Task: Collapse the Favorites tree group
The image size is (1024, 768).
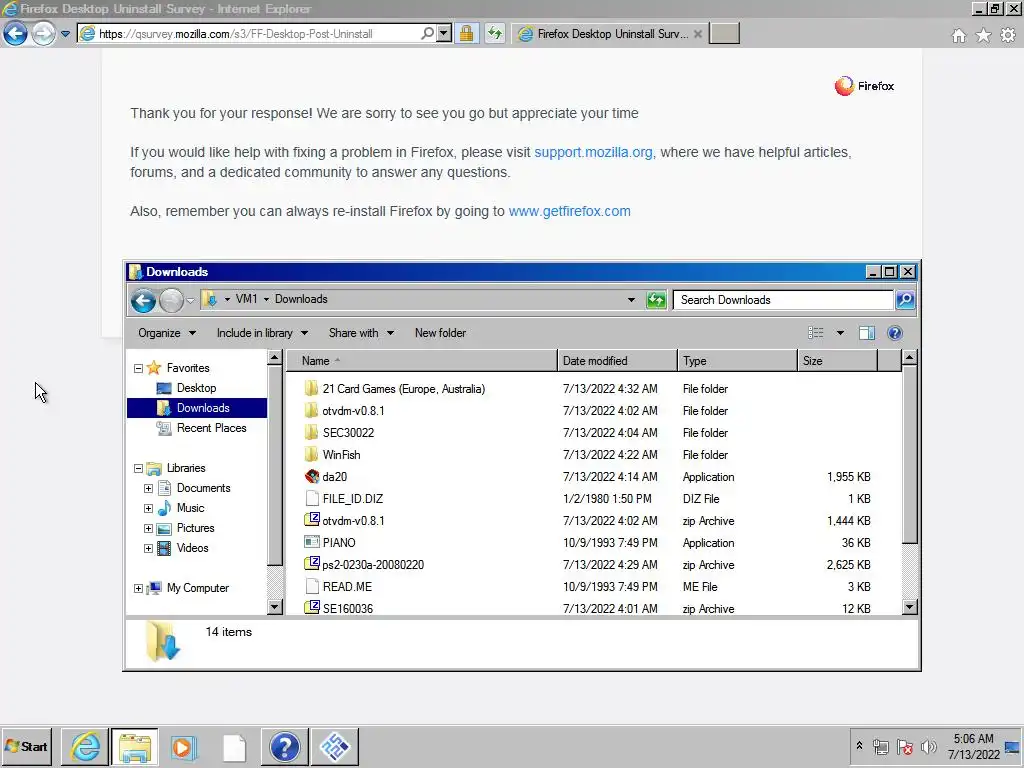Action: [x=138, y=368]
